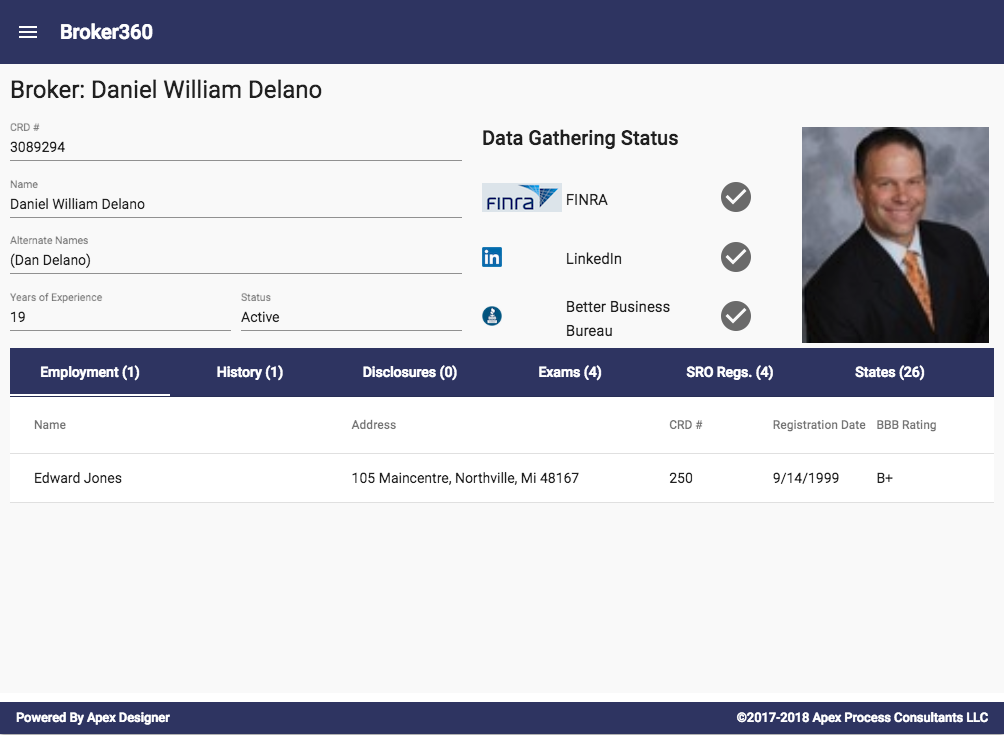Click the FINRA logo icon

click(522, 198)
